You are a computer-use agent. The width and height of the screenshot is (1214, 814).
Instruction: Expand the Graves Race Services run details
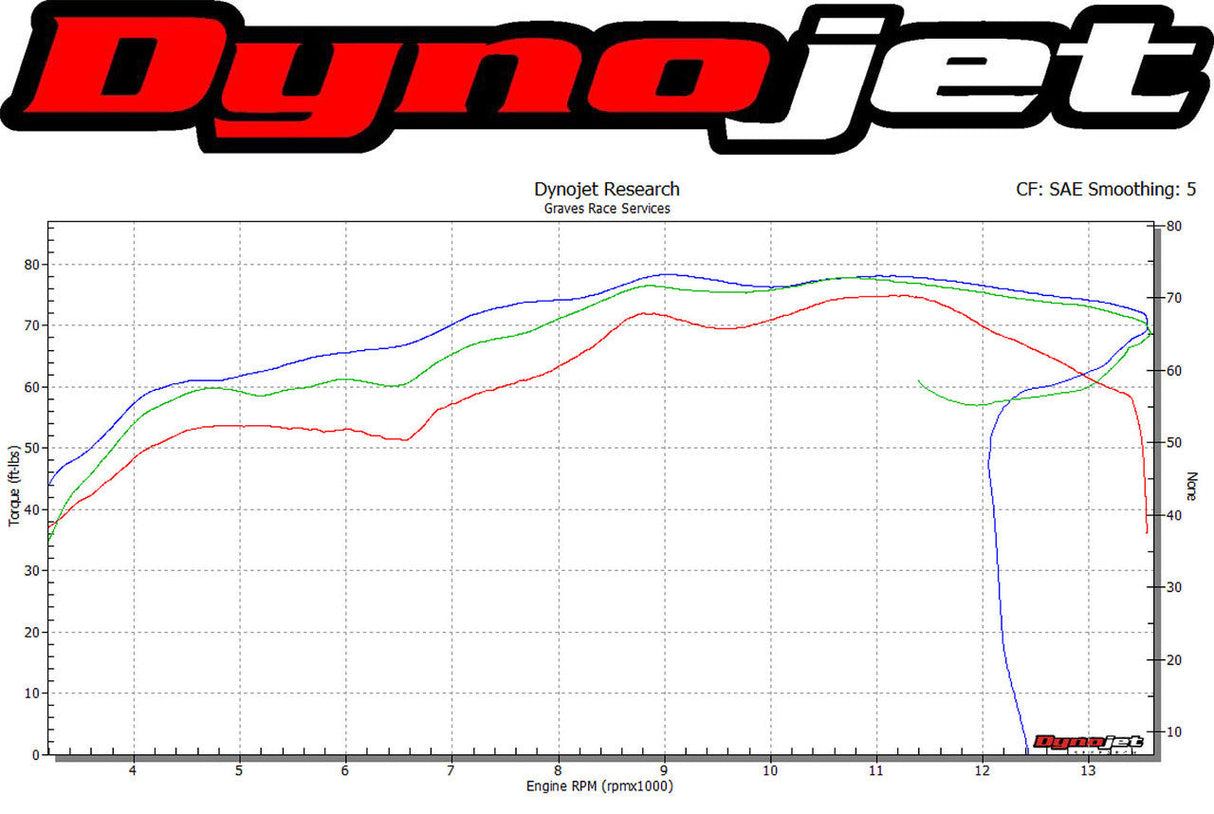coord(607,208)
